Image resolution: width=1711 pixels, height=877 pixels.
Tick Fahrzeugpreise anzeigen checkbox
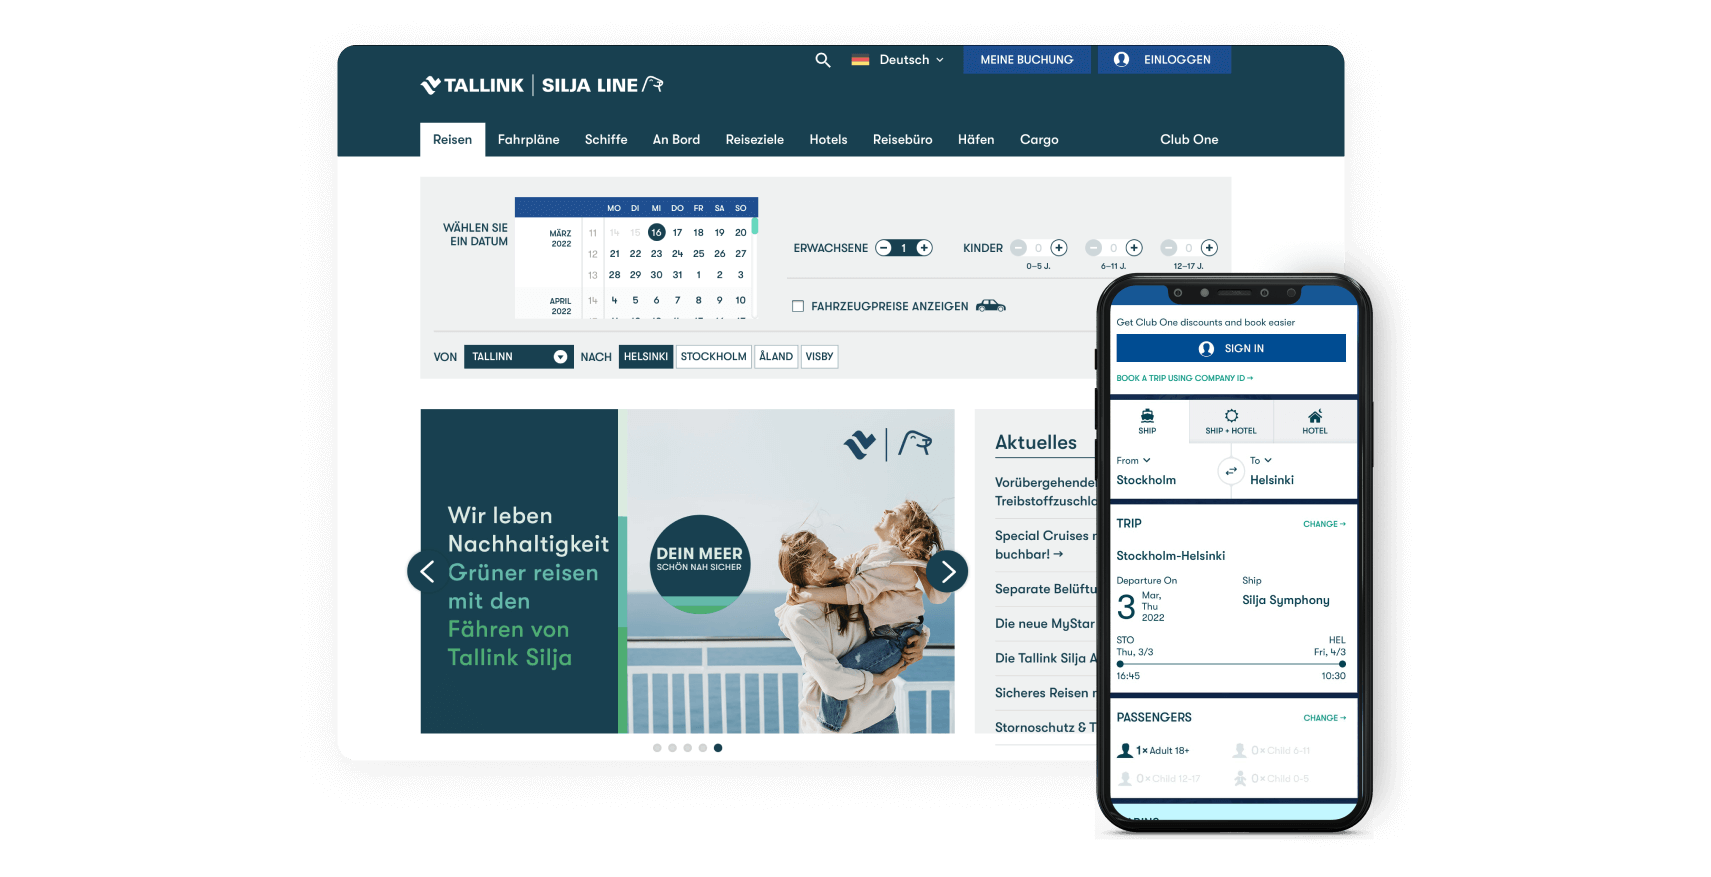coord(798,306)
